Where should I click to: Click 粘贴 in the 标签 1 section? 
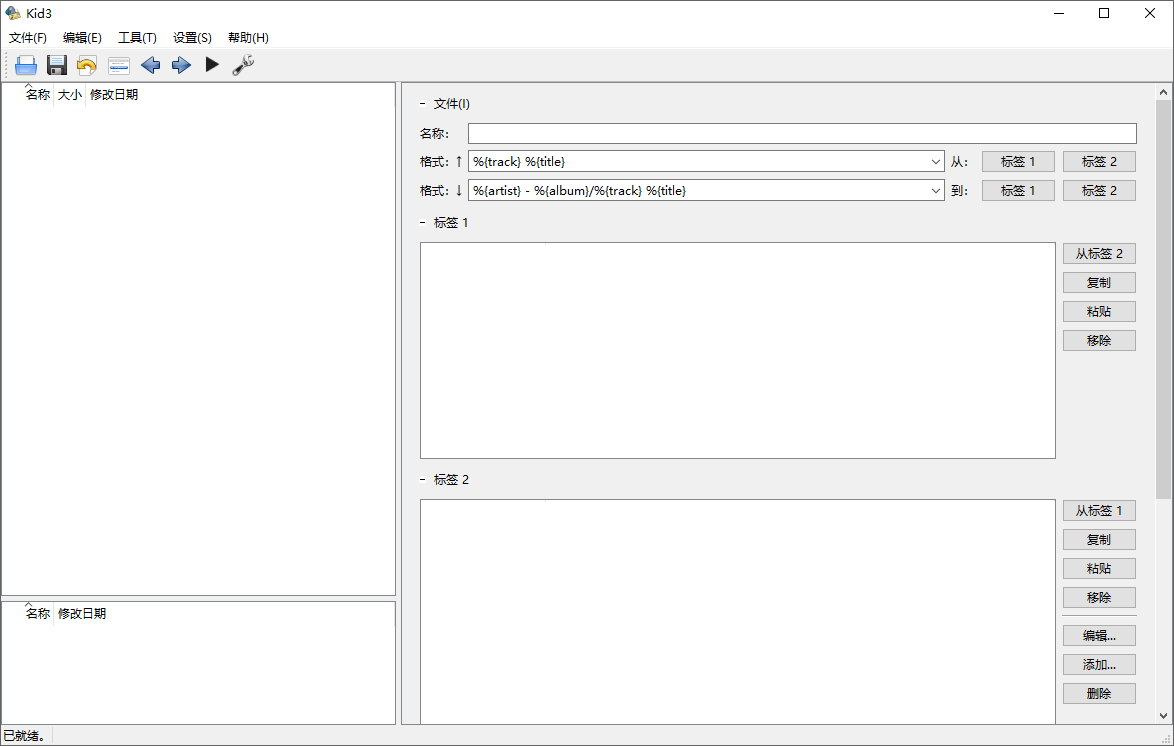pos(1099,312)
